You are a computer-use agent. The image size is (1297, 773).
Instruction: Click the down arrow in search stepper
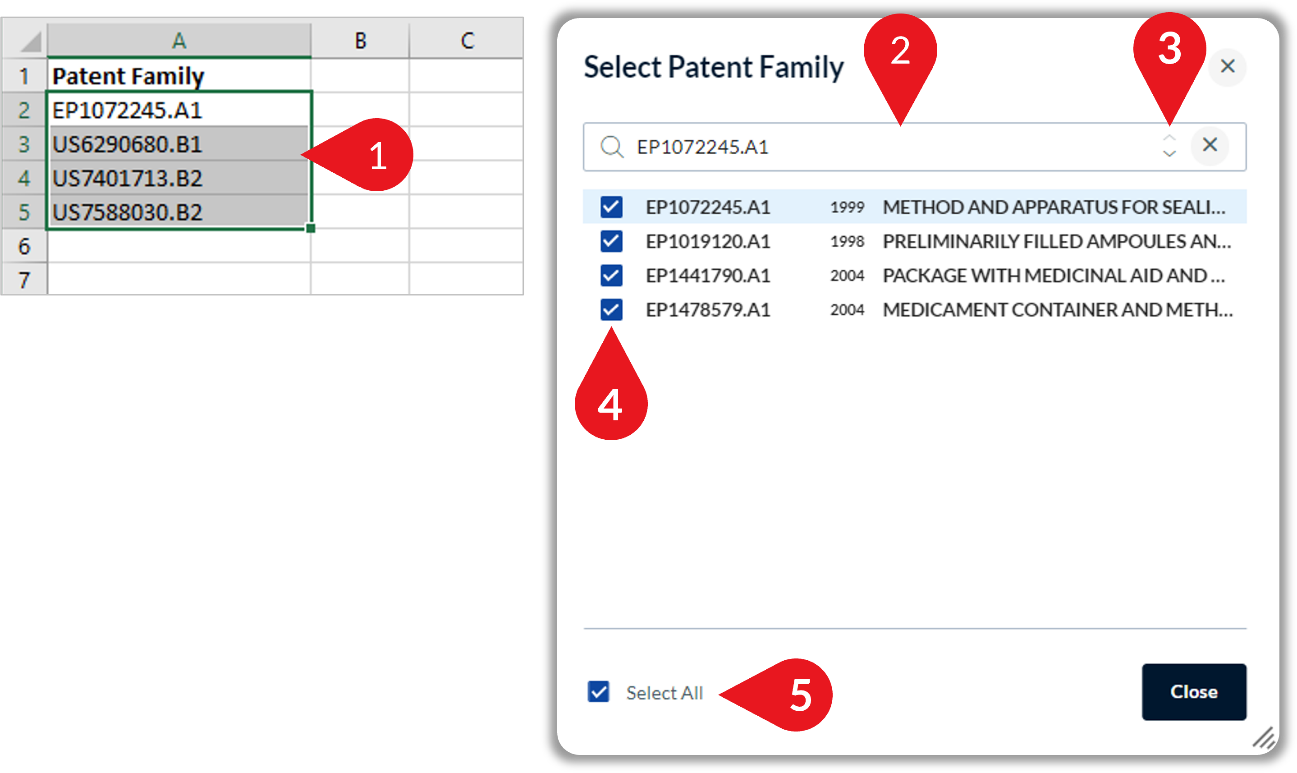[x=1169, y=154]
